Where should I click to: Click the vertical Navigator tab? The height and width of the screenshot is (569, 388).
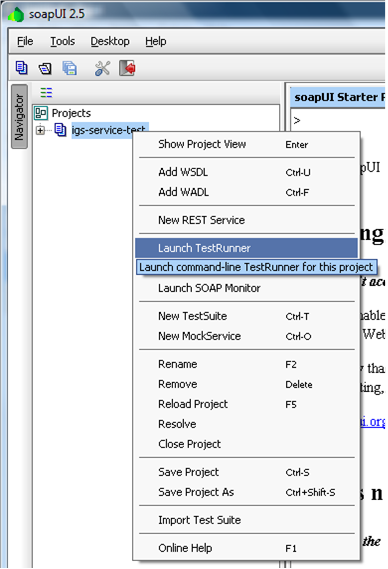pos(19,116)
